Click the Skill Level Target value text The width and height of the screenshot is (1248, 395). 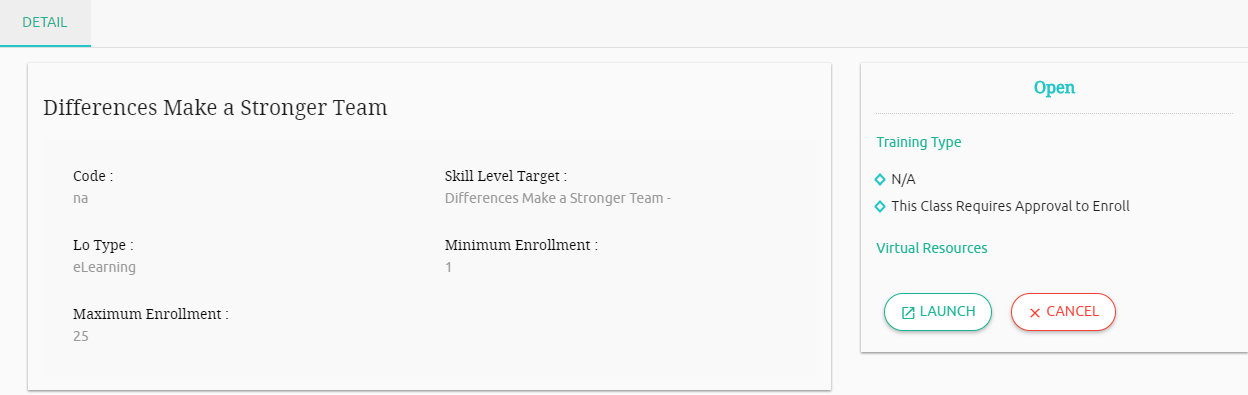tap(557, 198)
